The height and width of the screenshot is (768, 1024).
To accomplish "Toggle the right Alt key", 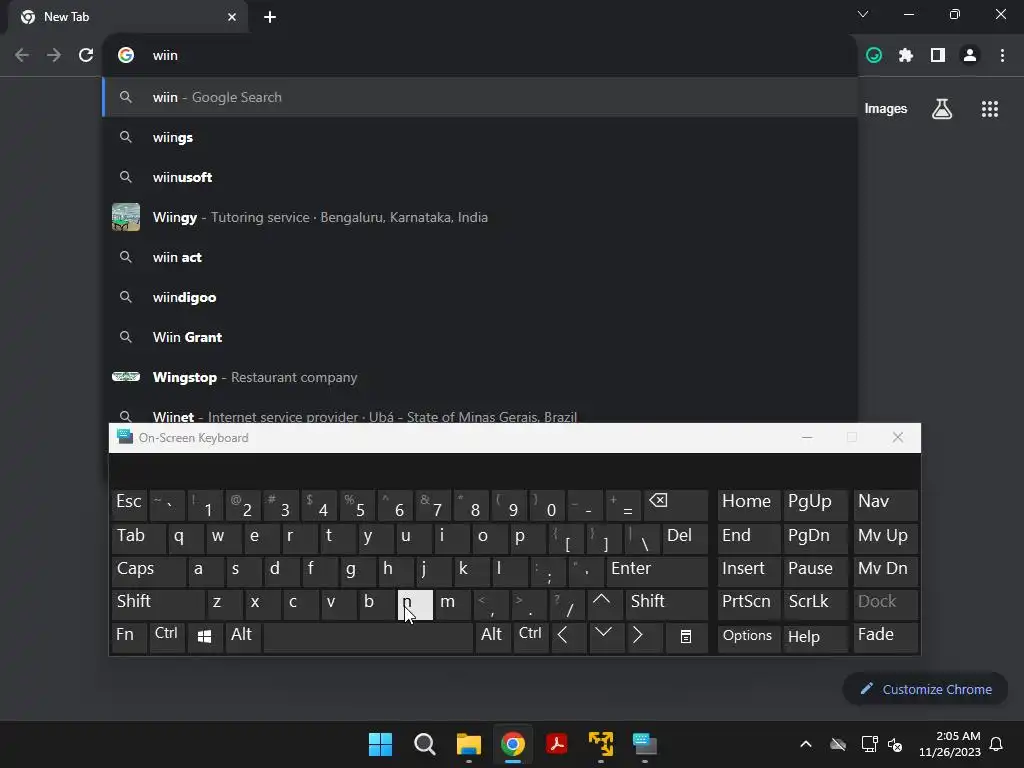I will pyautogui.click(x=492, y=637).
